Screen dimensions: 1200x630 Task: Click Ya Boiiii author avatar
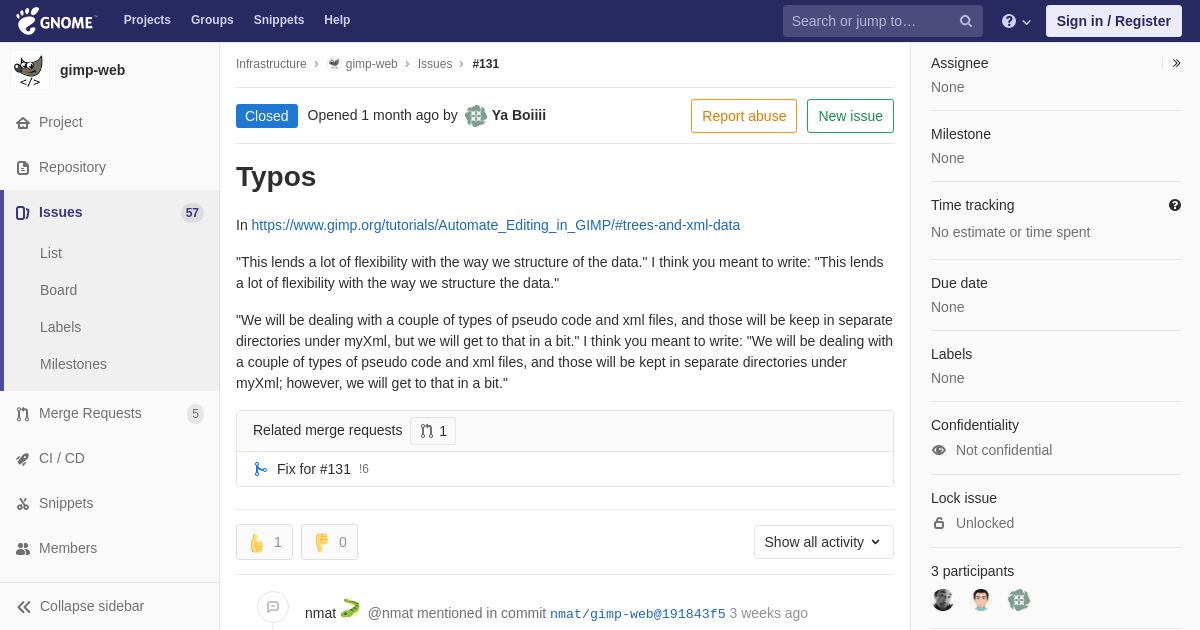point(476,116)
